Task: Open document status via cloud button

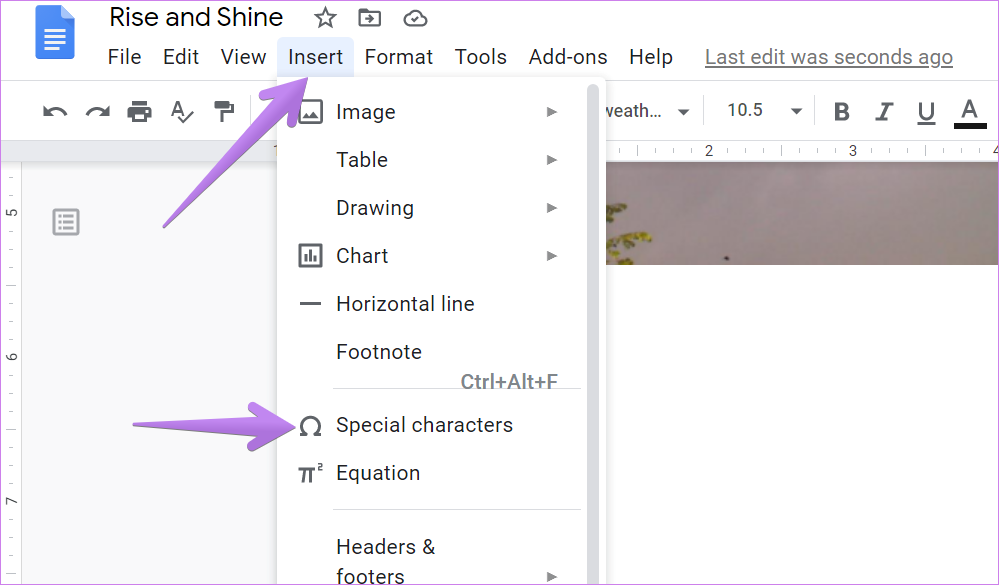Action: click(414, 17)
